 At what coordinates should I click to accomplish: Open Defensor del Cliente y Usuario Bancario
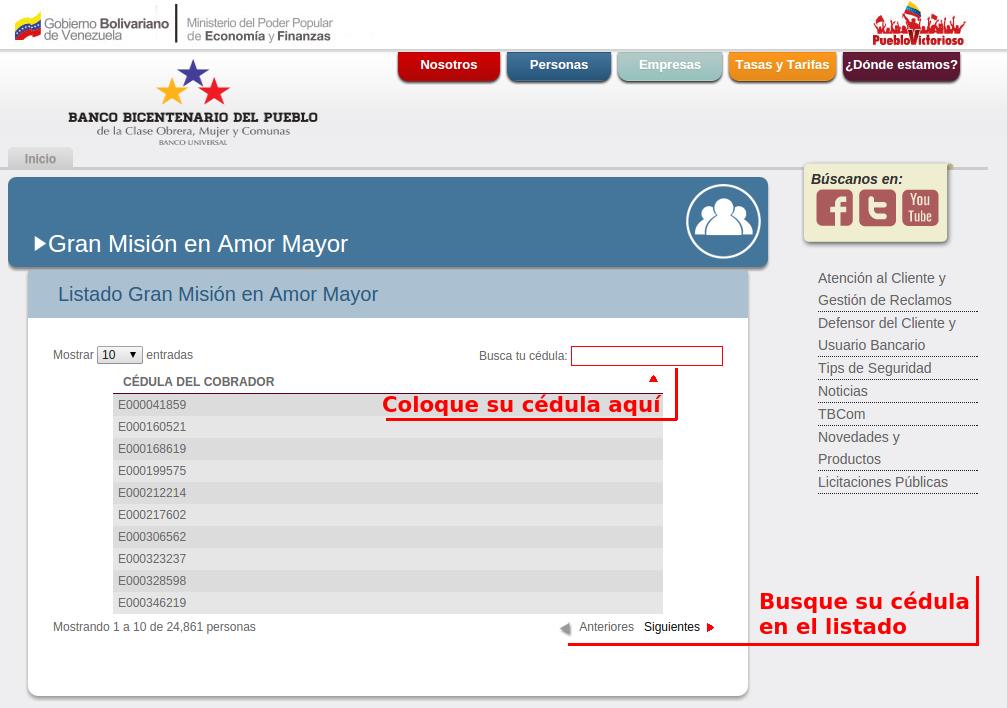pyautogui.click(x=886, y=334)
